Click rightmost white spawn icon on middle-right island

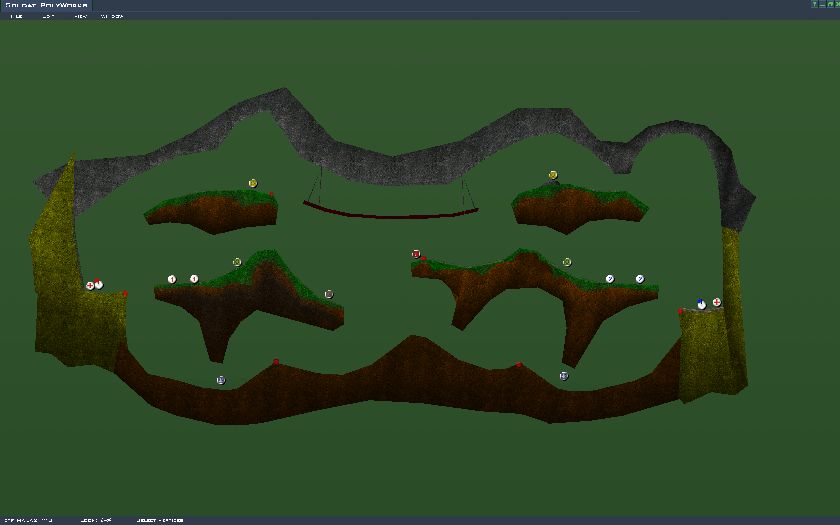[x=640, y=279]
